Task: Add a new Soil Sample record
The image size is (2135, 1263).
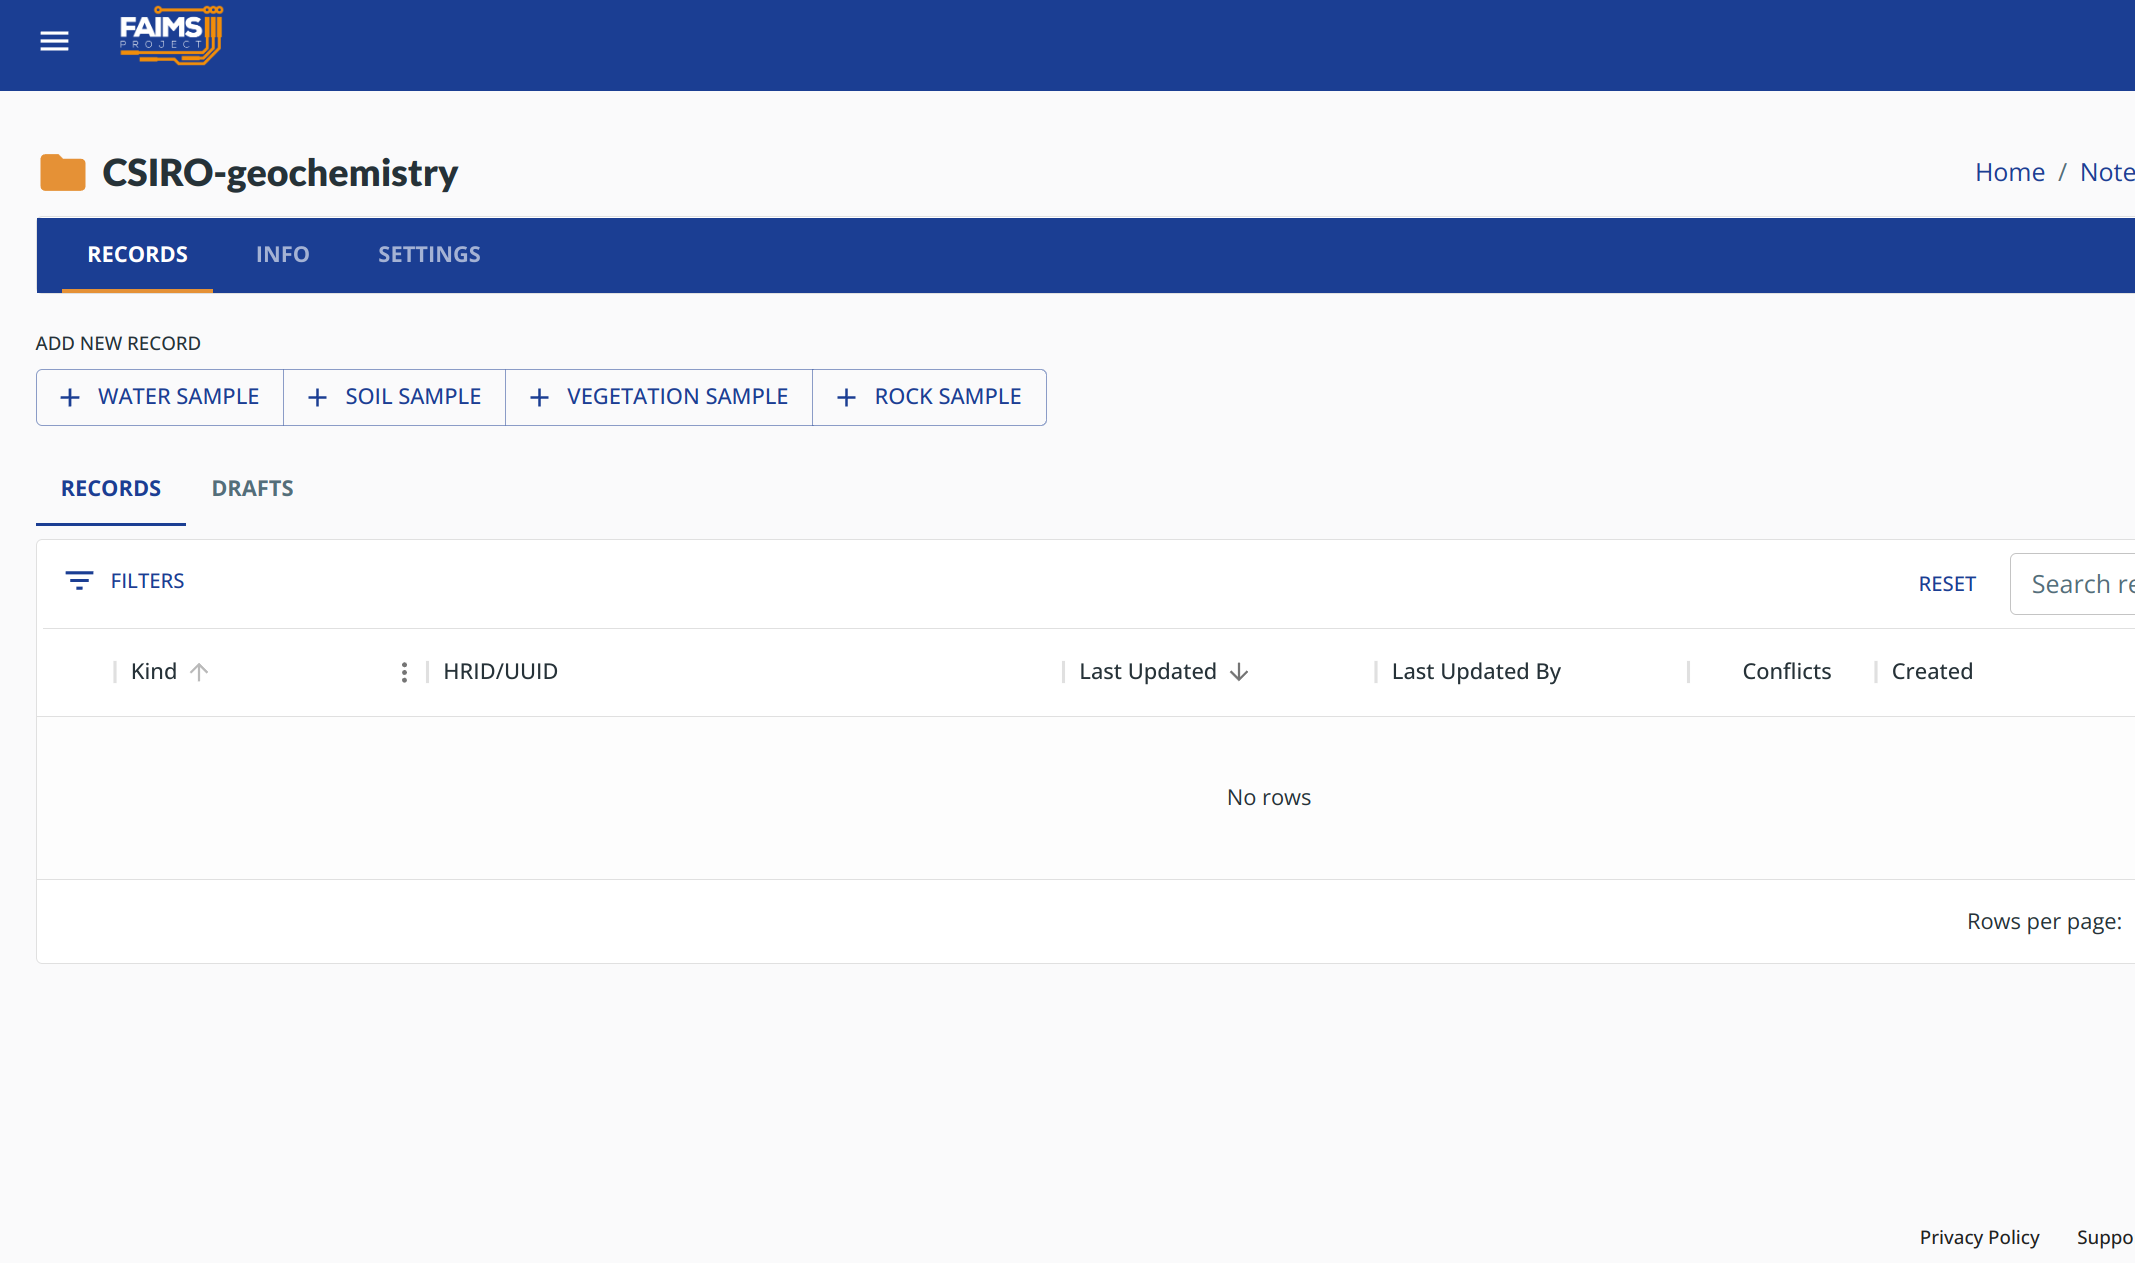Action: tap(395, 397)
